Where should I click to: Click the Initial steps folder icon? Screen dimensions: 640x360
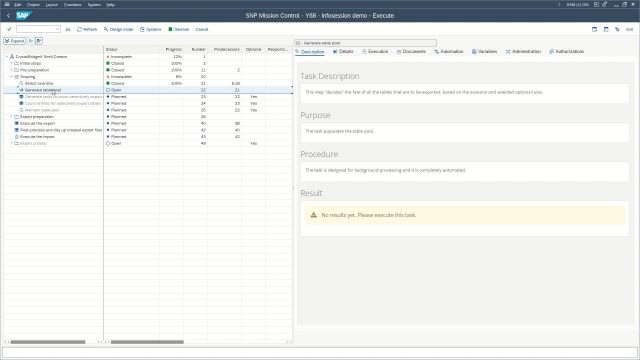pyautogui.click(x=17, y=63)
